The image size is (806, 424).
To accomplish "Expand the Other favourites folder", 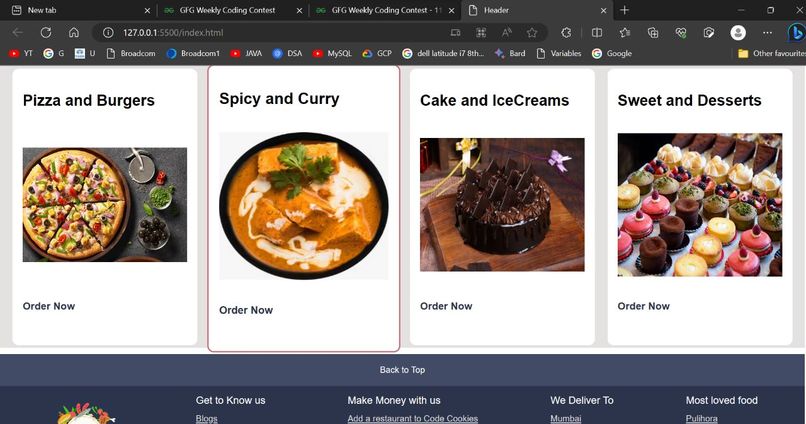I will click(x=771, y=53).
